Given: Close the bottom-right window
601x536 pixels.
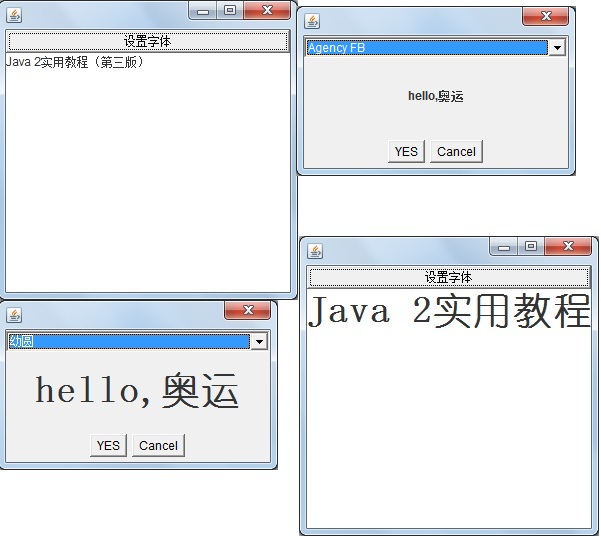Looking at the screenshot, I should (568, 247).
